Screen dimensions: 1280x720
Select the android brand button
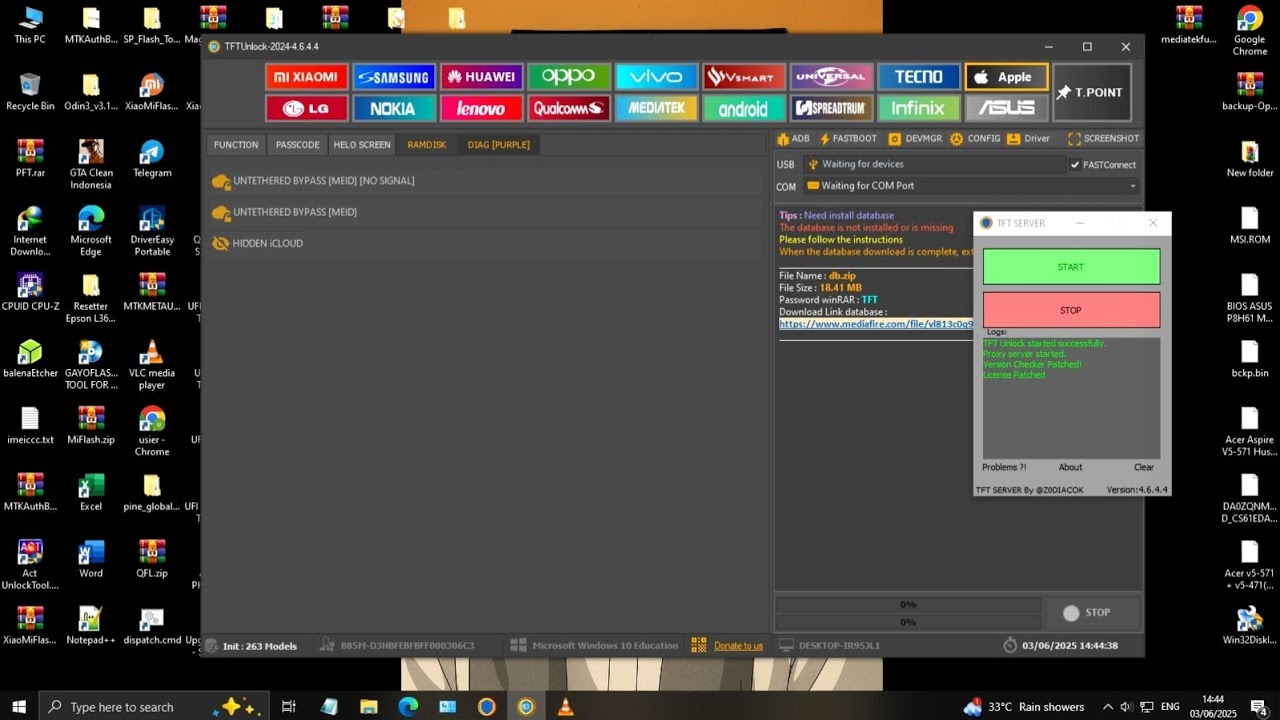click(743, 108)
